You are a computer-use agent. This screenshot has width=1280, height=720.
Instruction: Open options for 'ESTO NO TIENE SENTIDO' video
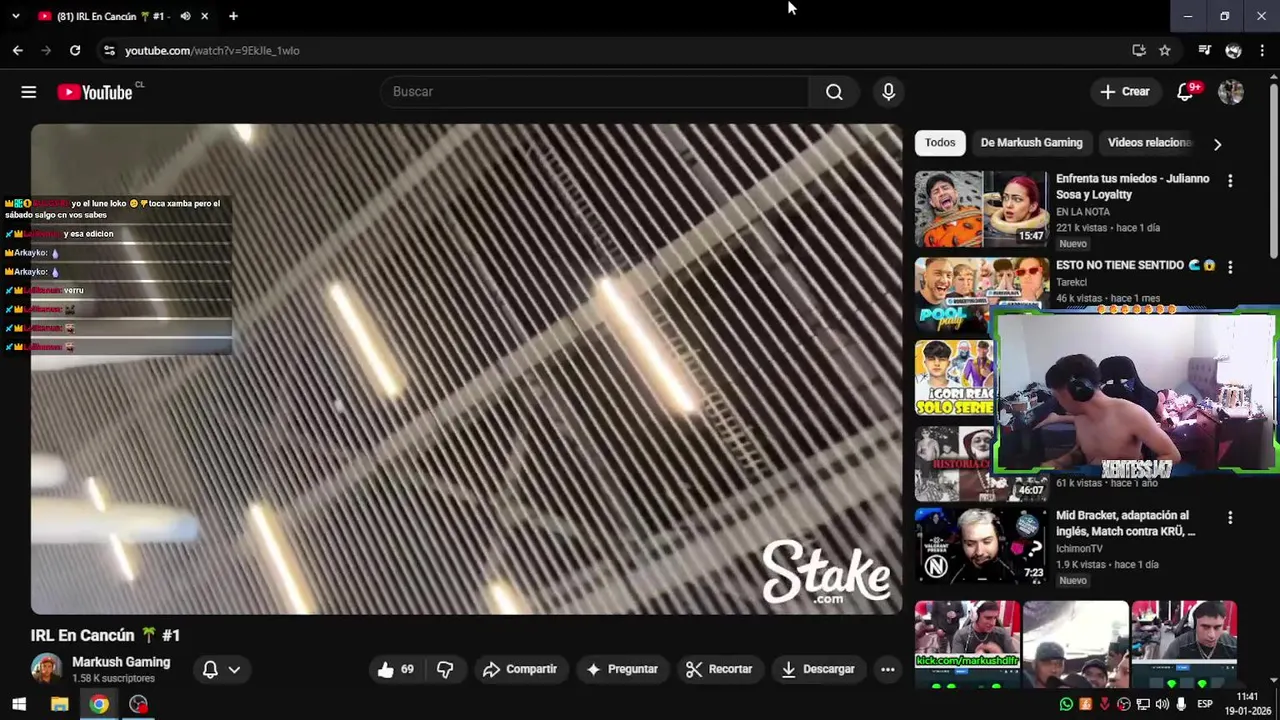pos(1230,267)
